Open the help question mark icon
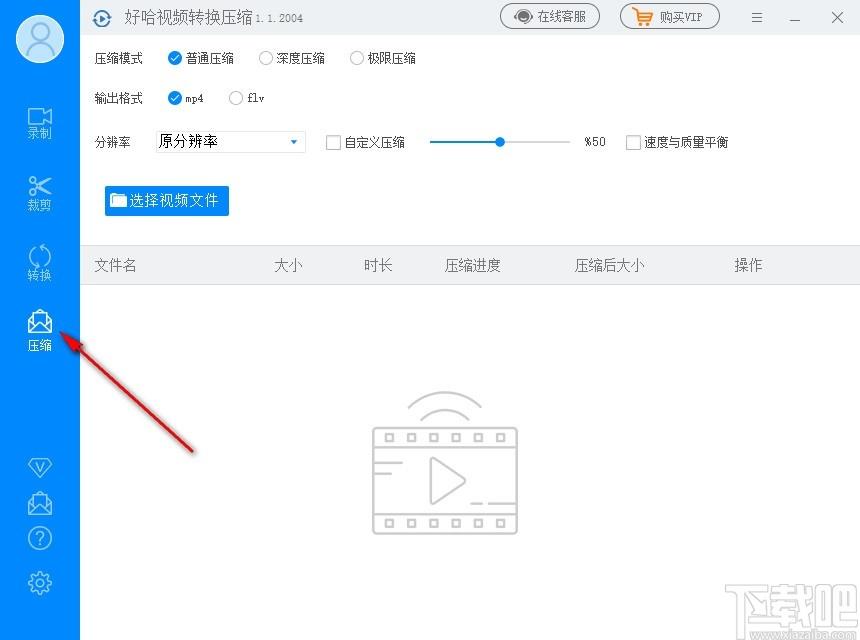 click(x=39, y=539)
